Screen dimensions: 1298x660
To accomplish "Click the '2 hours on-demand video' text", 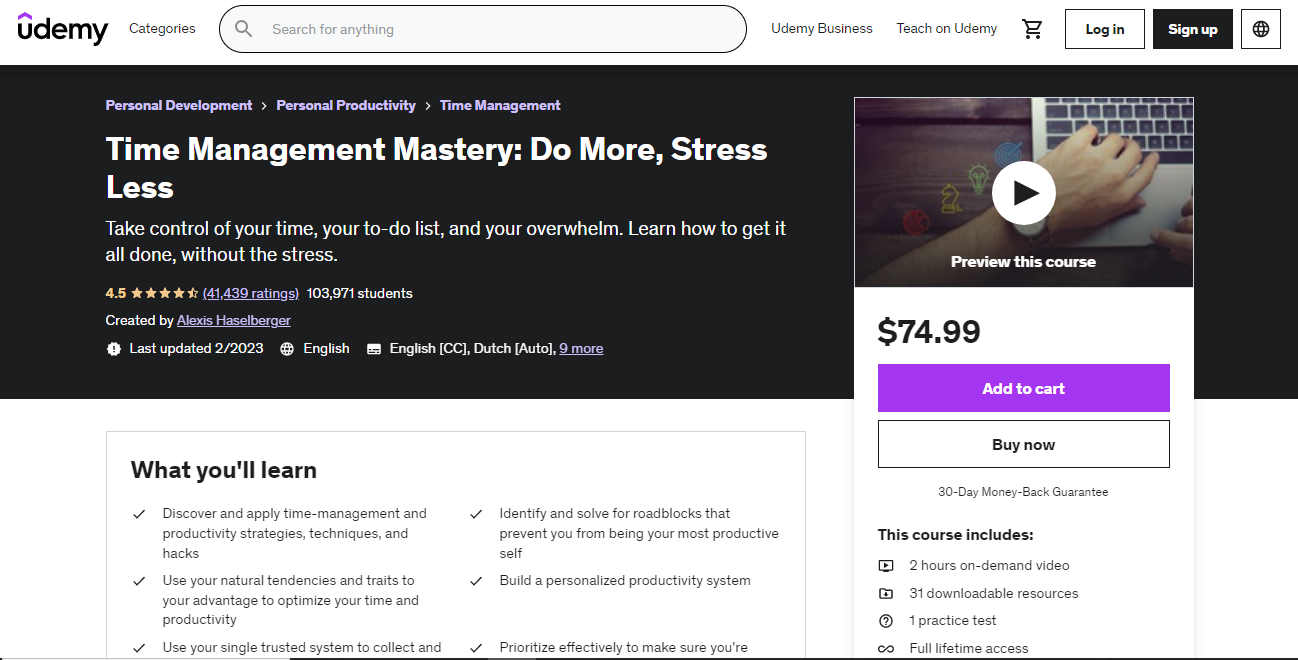I will tap(989, 565).
